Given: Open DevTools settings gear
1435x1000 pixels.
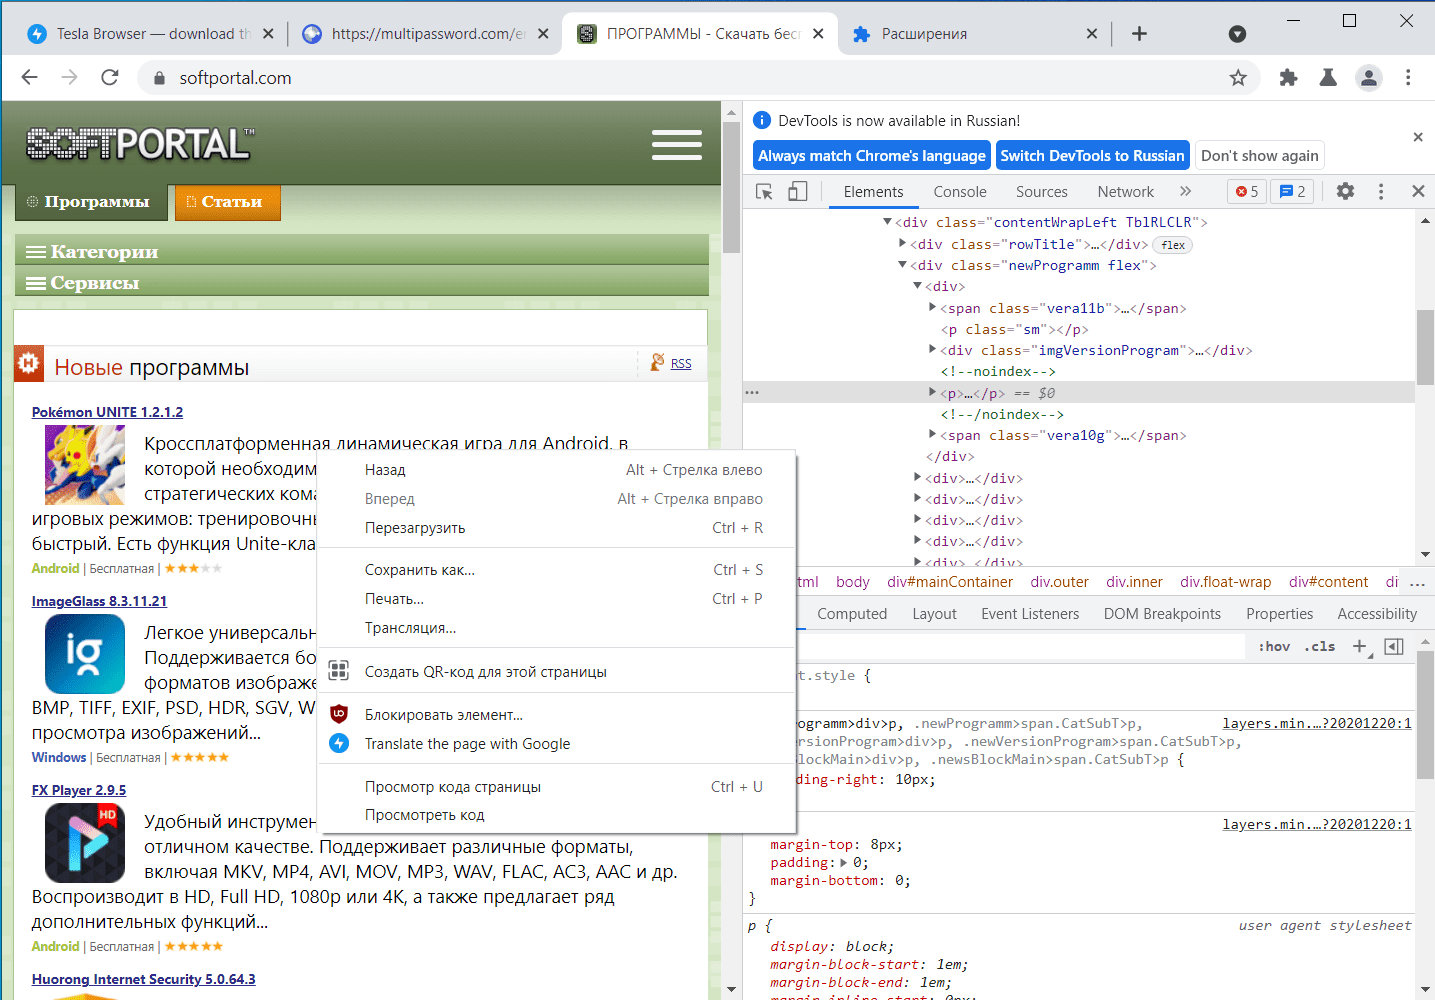Looking at the screenshot, I should coord(1345,191).
